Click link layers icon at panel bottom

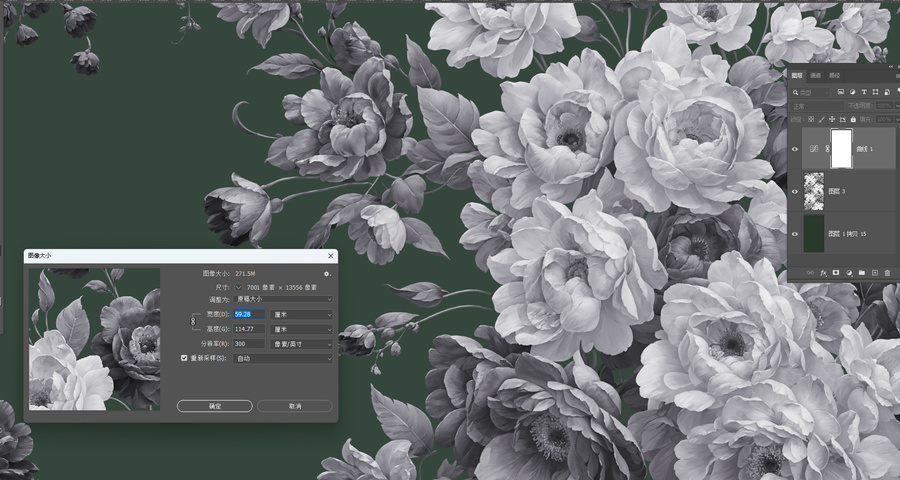(810, 273)
